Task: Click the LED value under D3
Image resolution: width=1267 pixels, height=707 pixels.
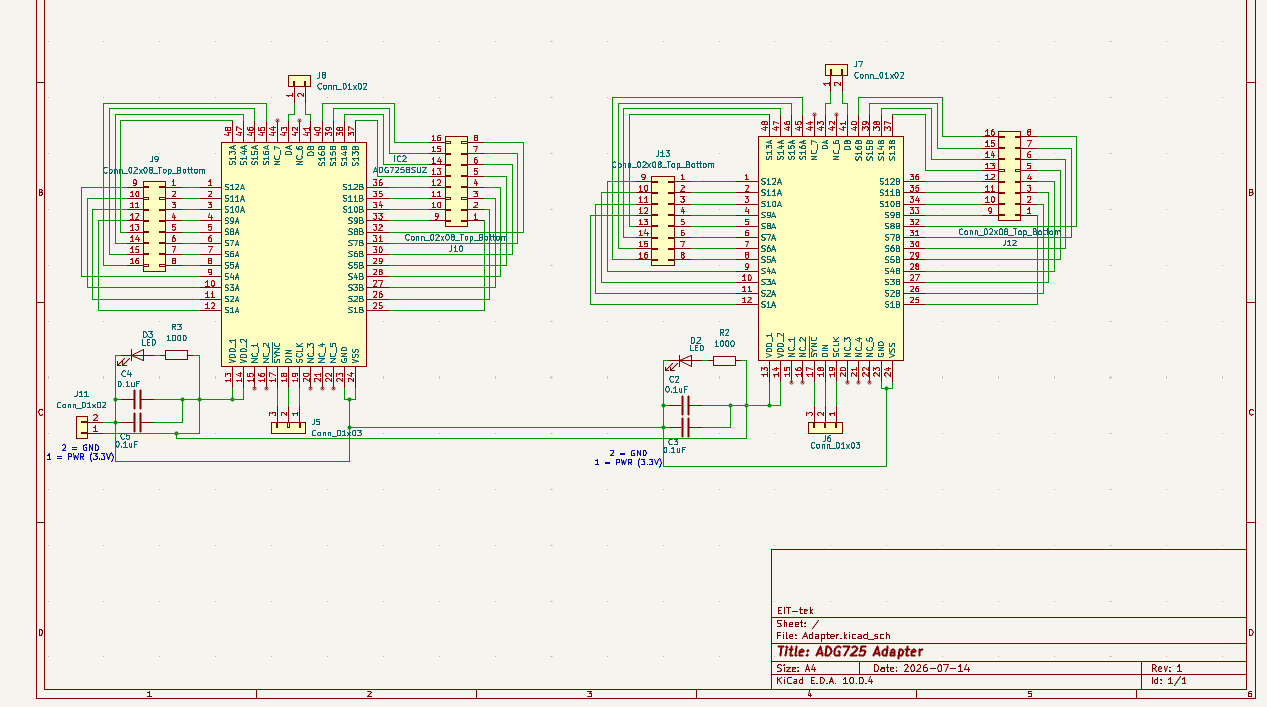Action: [x=148, y=343]
